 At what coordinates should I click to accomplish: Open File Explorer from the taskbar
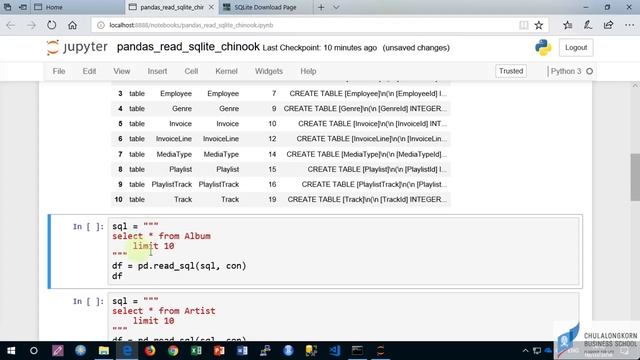[104, 350]
